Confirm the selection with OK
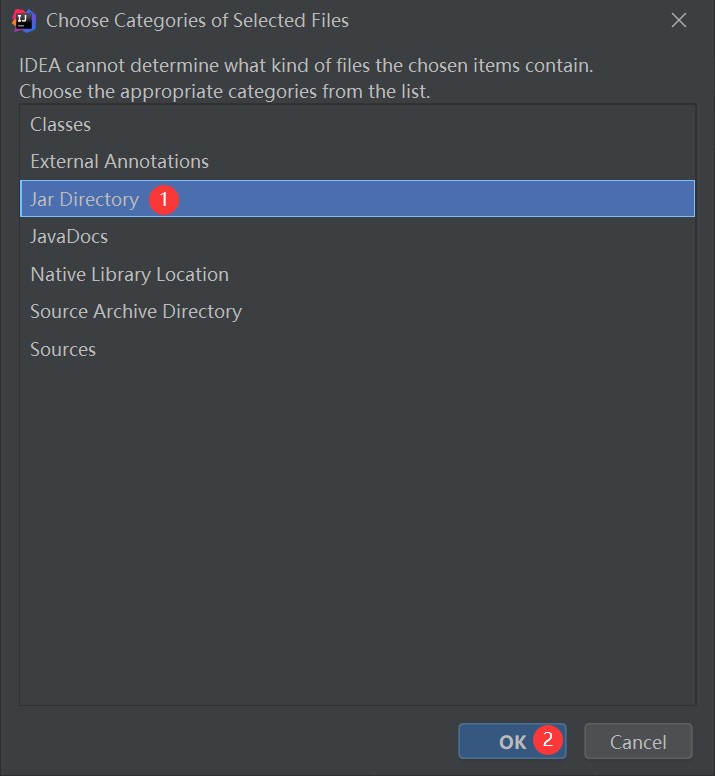 click(512, 741)
